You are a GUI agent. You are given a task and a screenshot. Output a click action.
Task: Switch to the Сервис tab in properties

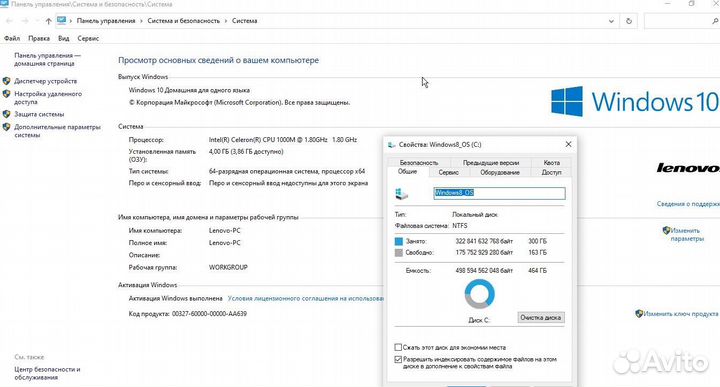[x=449, y=173]
